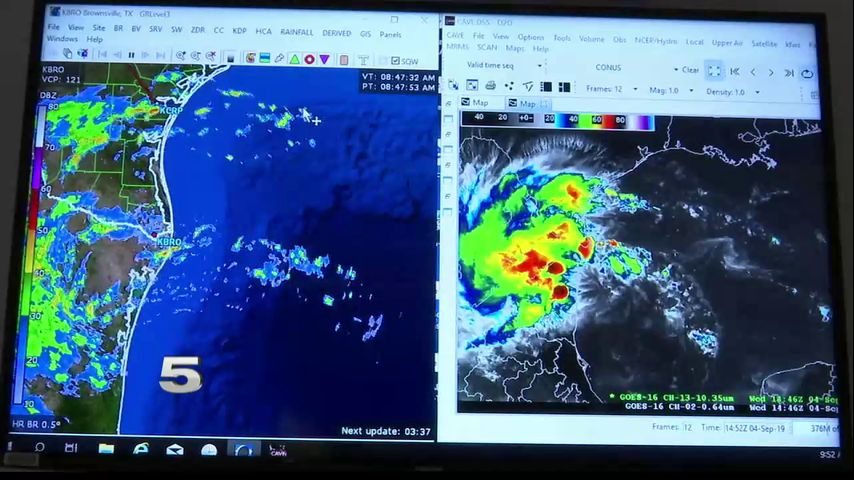Click the printer icon in CAVE toolbar
This screenshot has height=480, width=854.
pos(490,86)
